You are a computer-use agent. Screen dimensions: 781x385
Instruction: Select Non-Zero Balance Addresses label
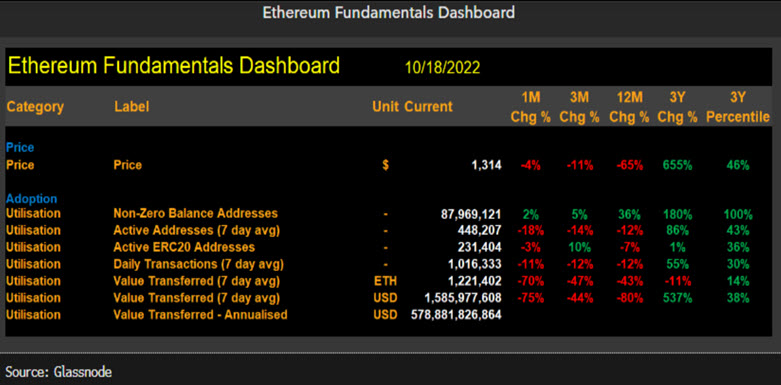195,214
